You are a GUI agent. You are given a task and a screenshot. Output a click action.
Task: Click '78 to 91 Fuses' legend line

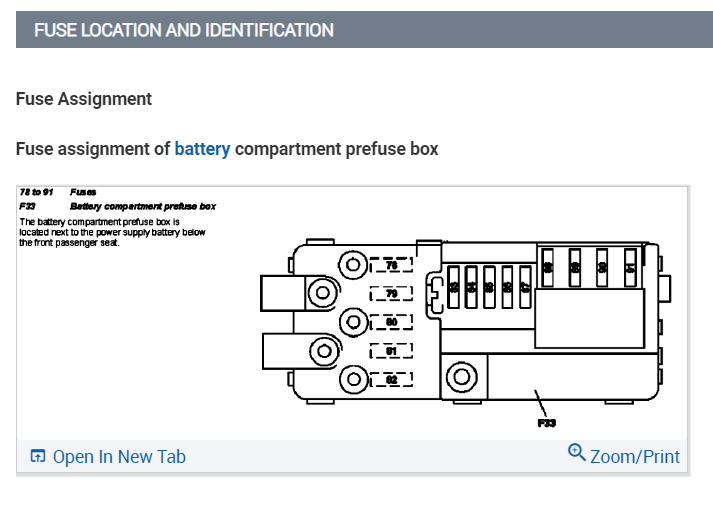[58, 192]
